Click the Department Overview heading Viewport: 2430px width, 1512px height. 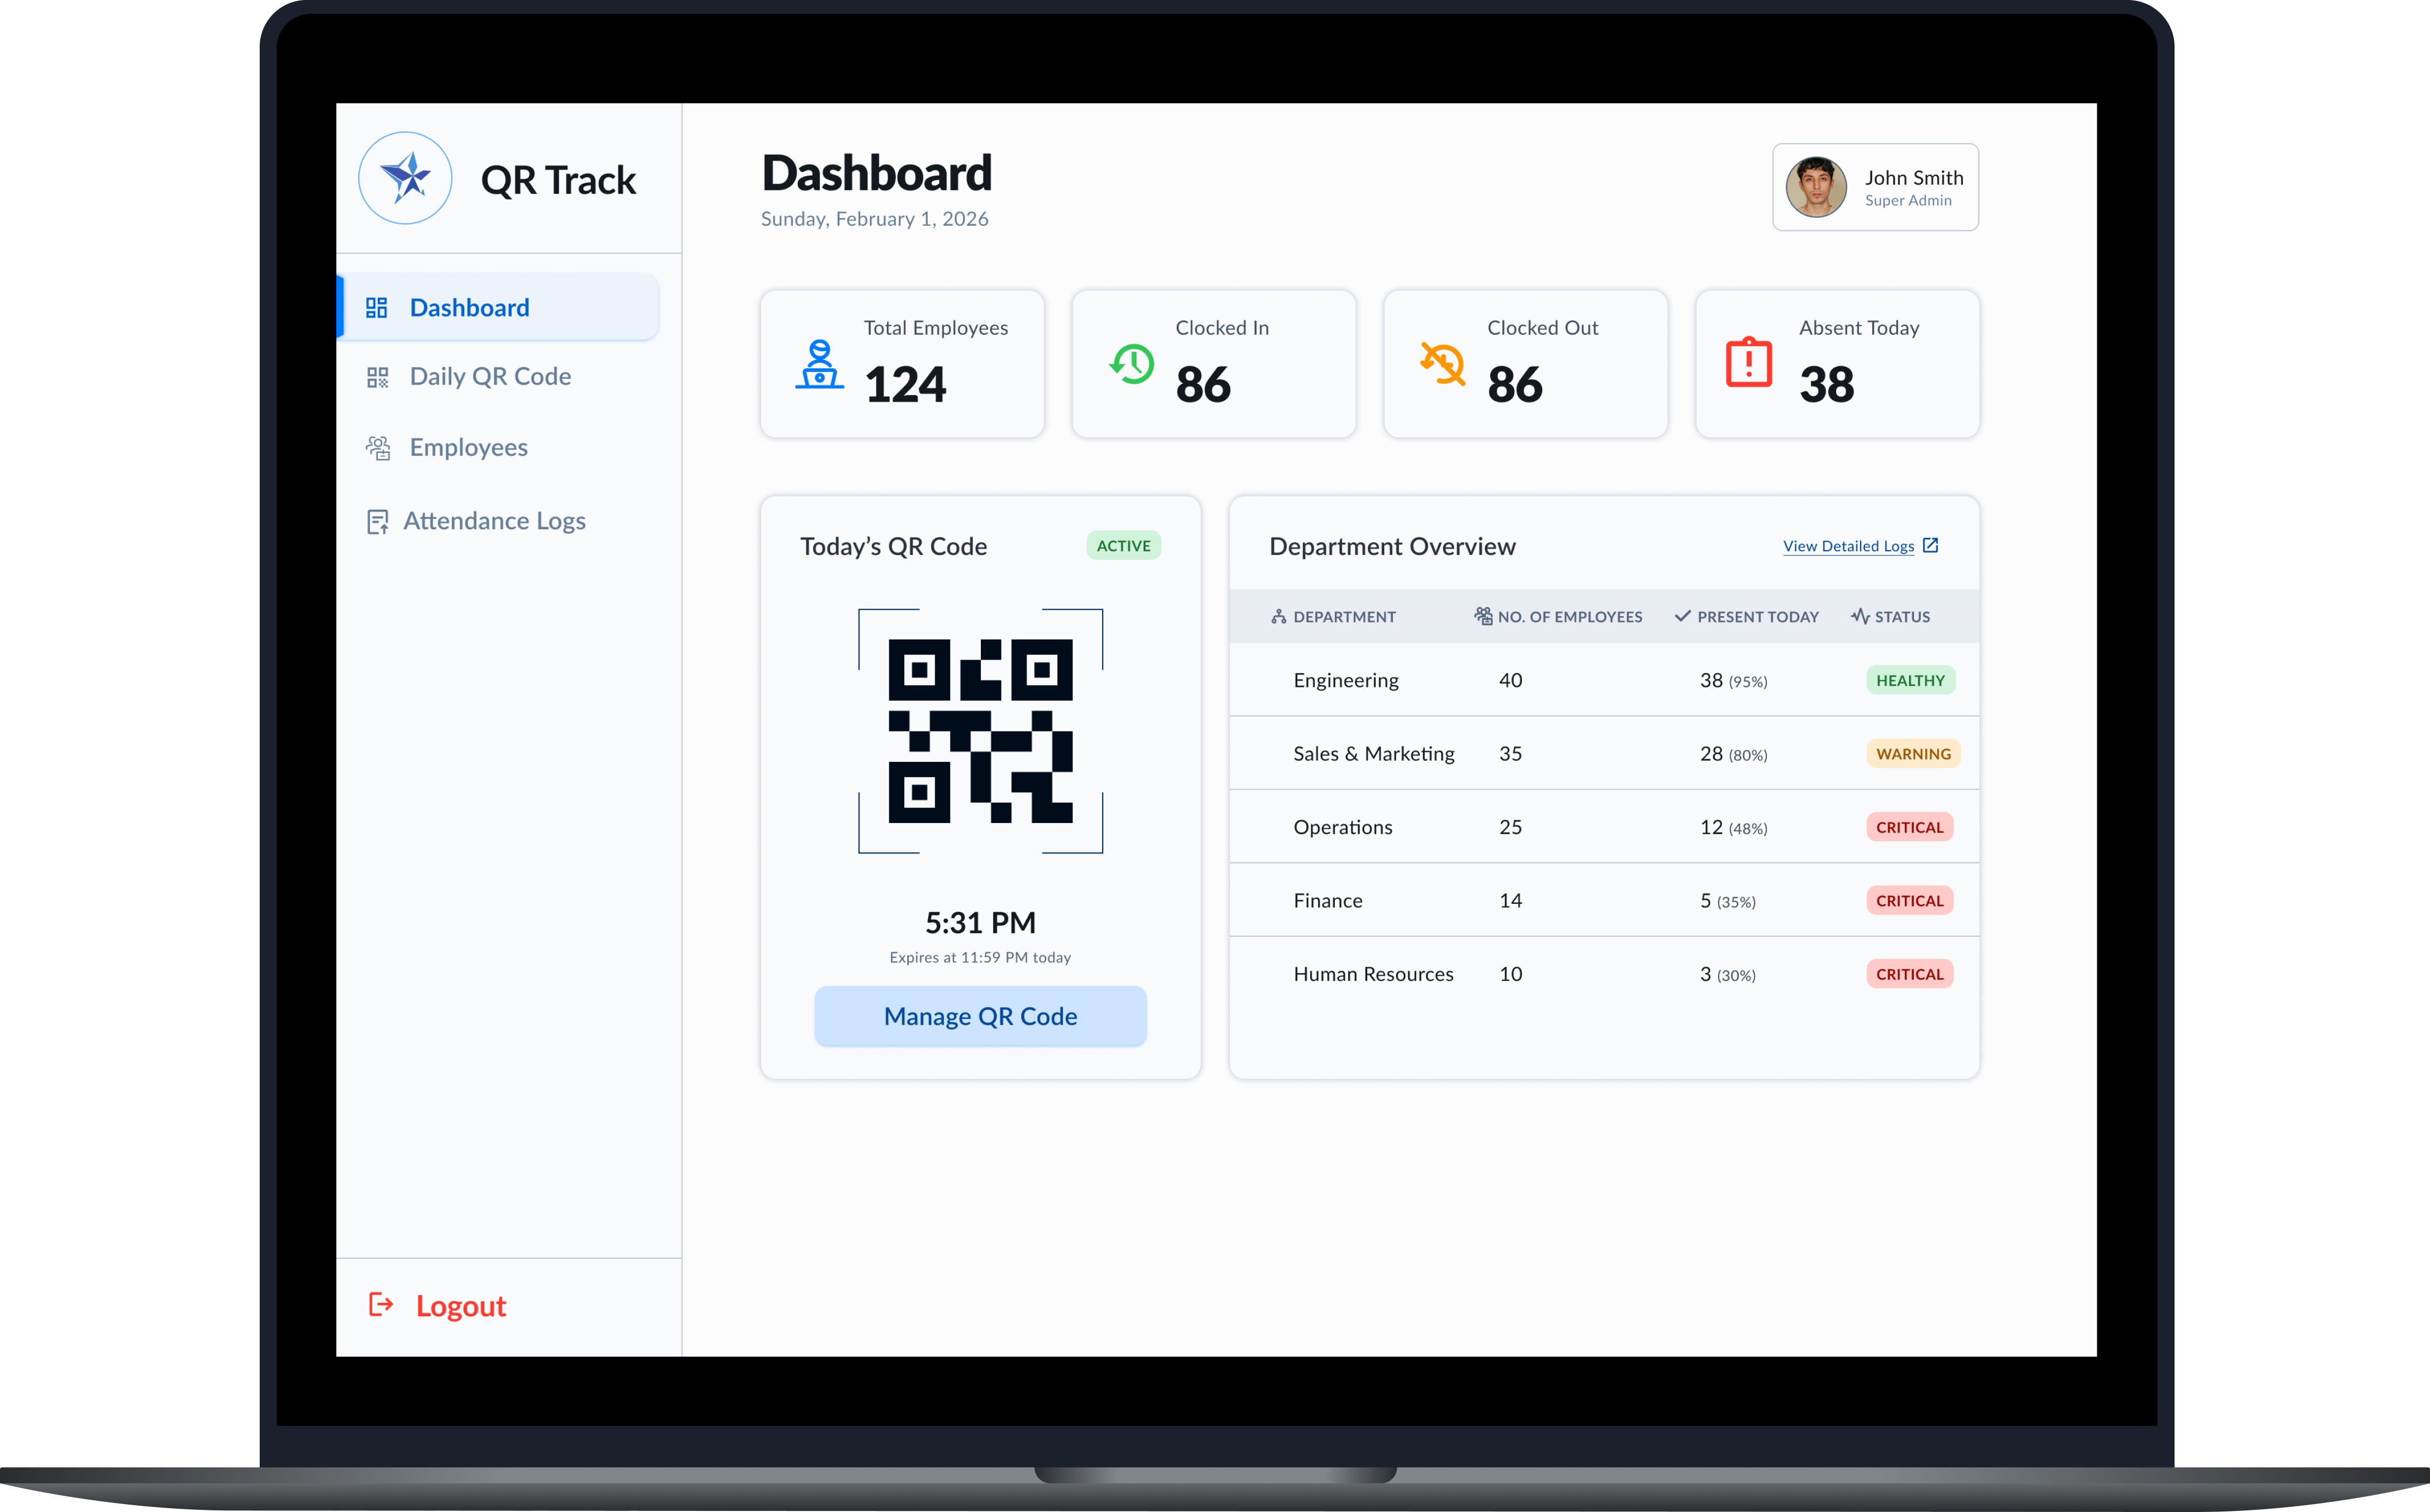pos(1392,546)
